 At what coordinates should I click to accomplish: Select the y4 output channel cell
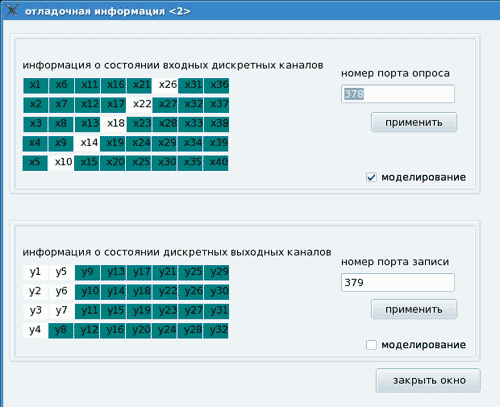35,331
